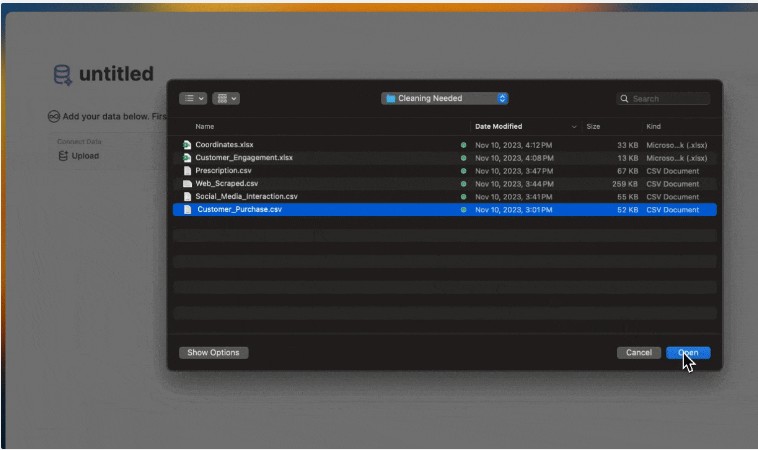Sort files by the Size column header
Image resolution: width=758 pixels, height=450 pixels.
(x=593, y=127)
